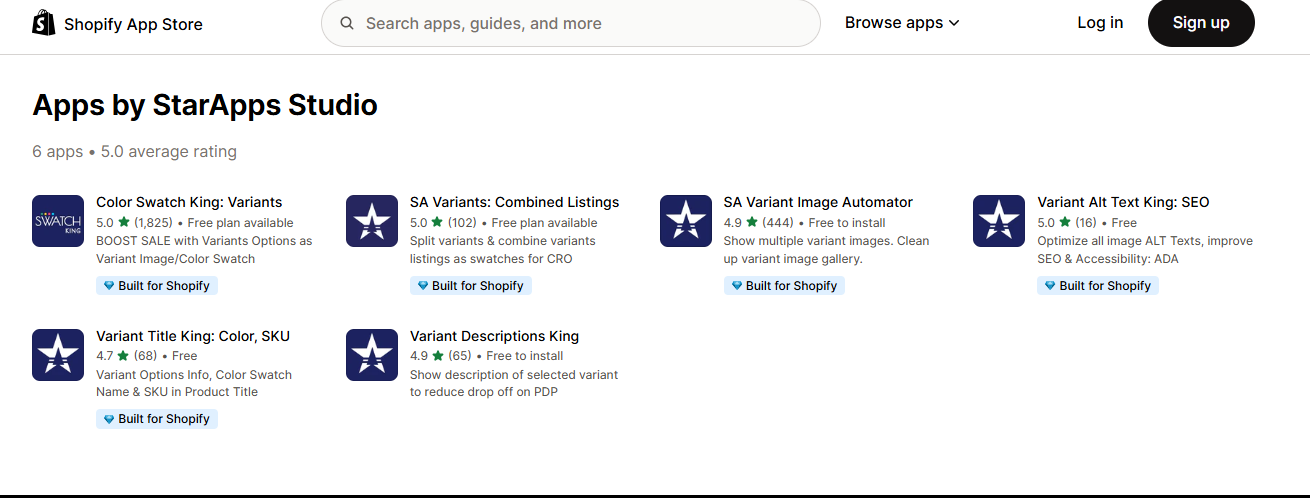Select the SA Variant Image Automator title
The height and width of the screenshot is (498, 1310).
click(x=818, y=202)
